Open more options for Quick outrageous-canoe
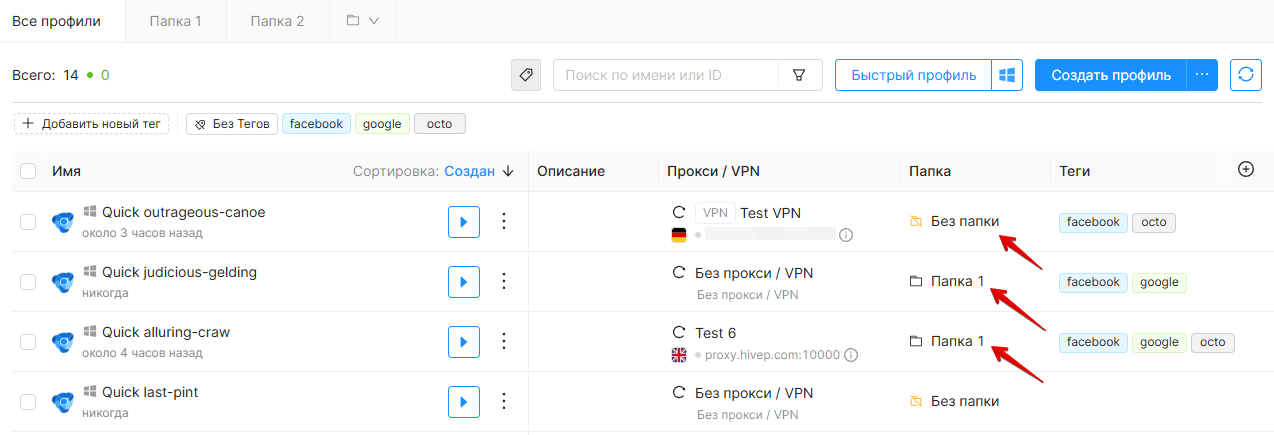1274x435 pixels. pos(504,222)
